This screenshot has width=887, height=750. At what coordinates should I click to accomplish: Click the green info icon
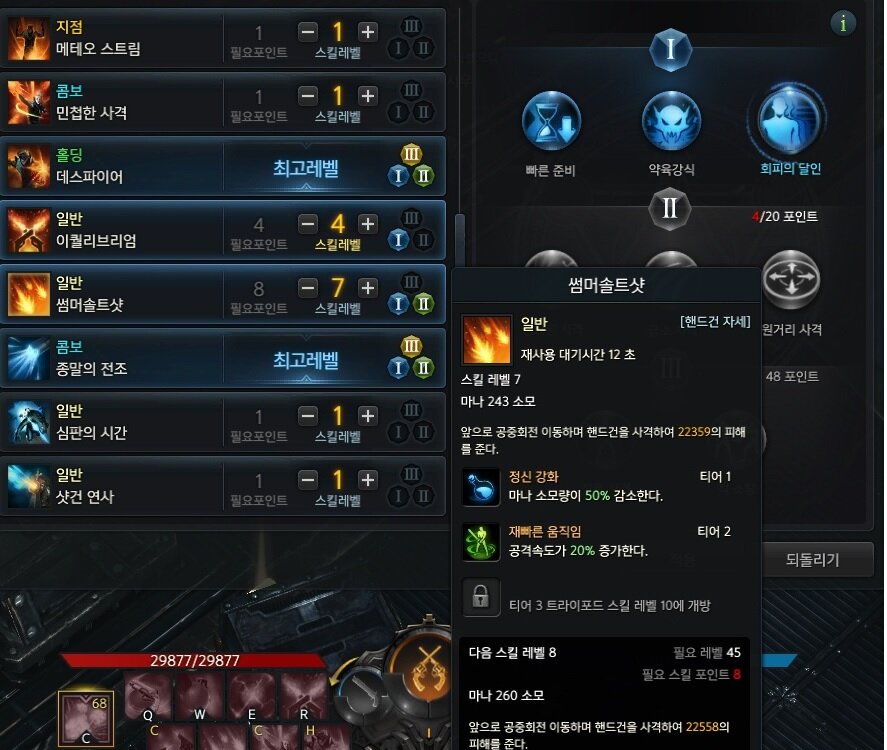click(x=843, y=24)
